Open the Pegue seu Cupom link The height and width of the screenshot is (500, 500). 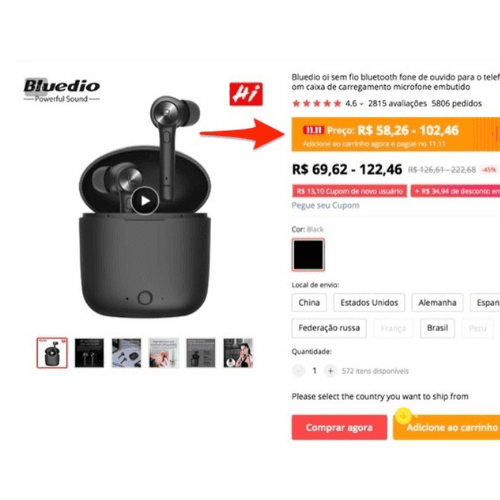pyautogui.click(x=325, y=205)
